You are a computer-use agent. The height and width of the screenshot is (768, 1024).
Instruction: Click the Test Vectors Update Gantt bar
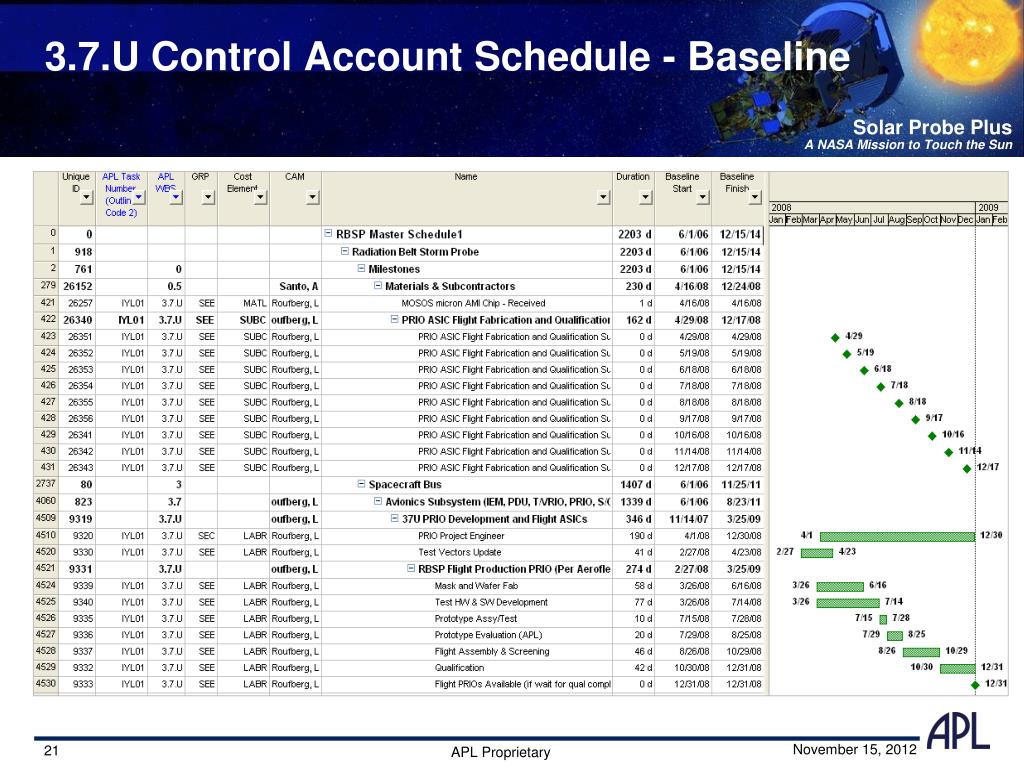(817, 553)
